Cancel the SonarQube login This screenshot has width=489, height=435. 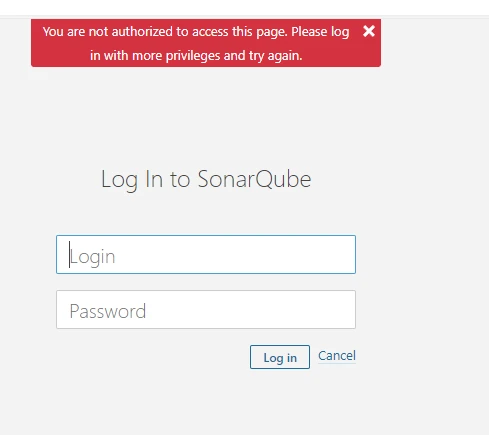tap(337, 356)
